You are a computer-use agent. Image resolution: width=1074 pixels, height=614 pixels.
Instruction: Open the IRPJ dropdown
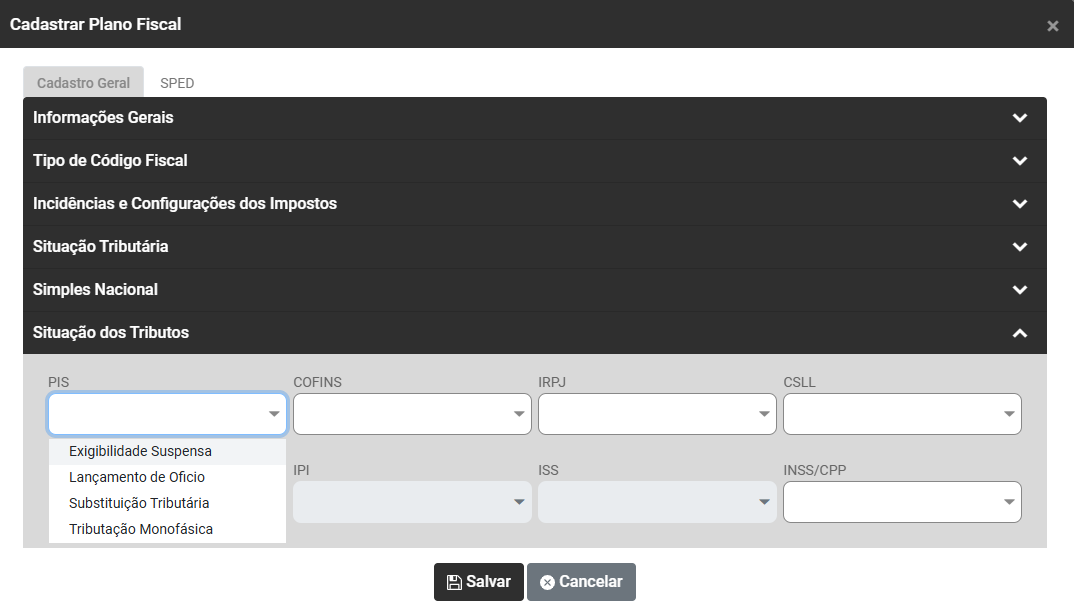(657, 414)
